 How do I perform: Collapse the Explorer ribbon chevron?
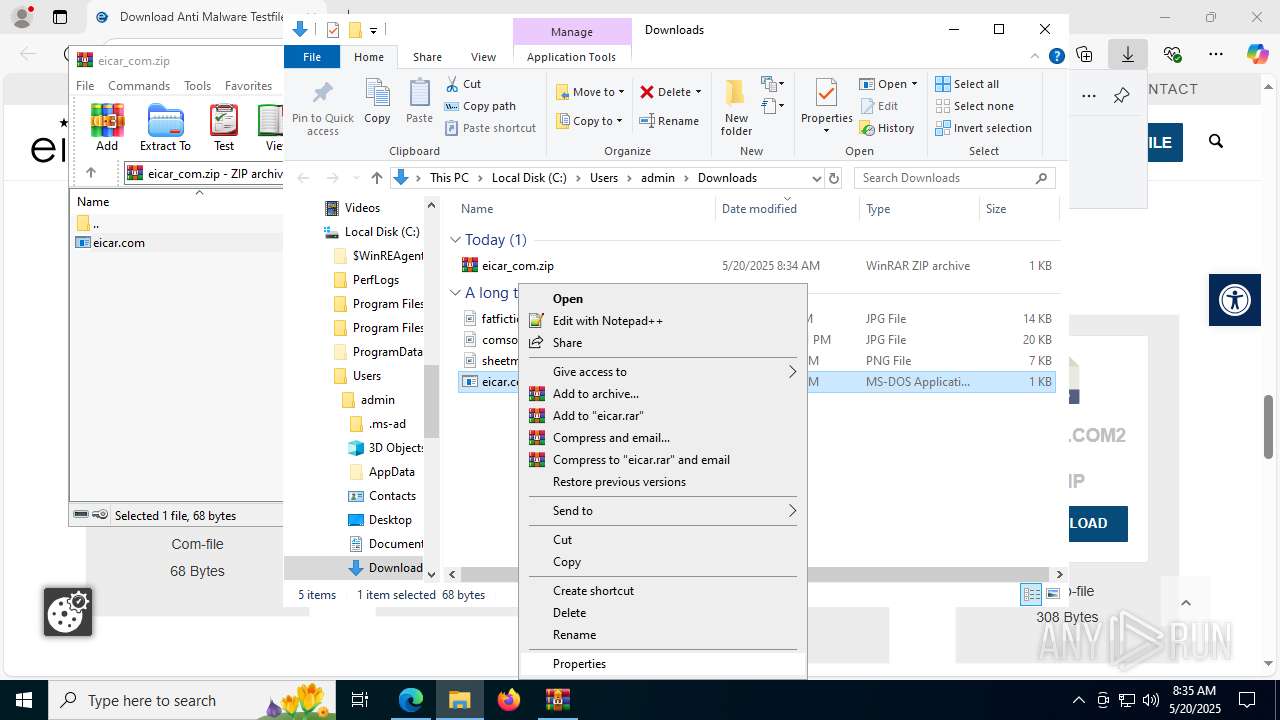[1035, 57]
